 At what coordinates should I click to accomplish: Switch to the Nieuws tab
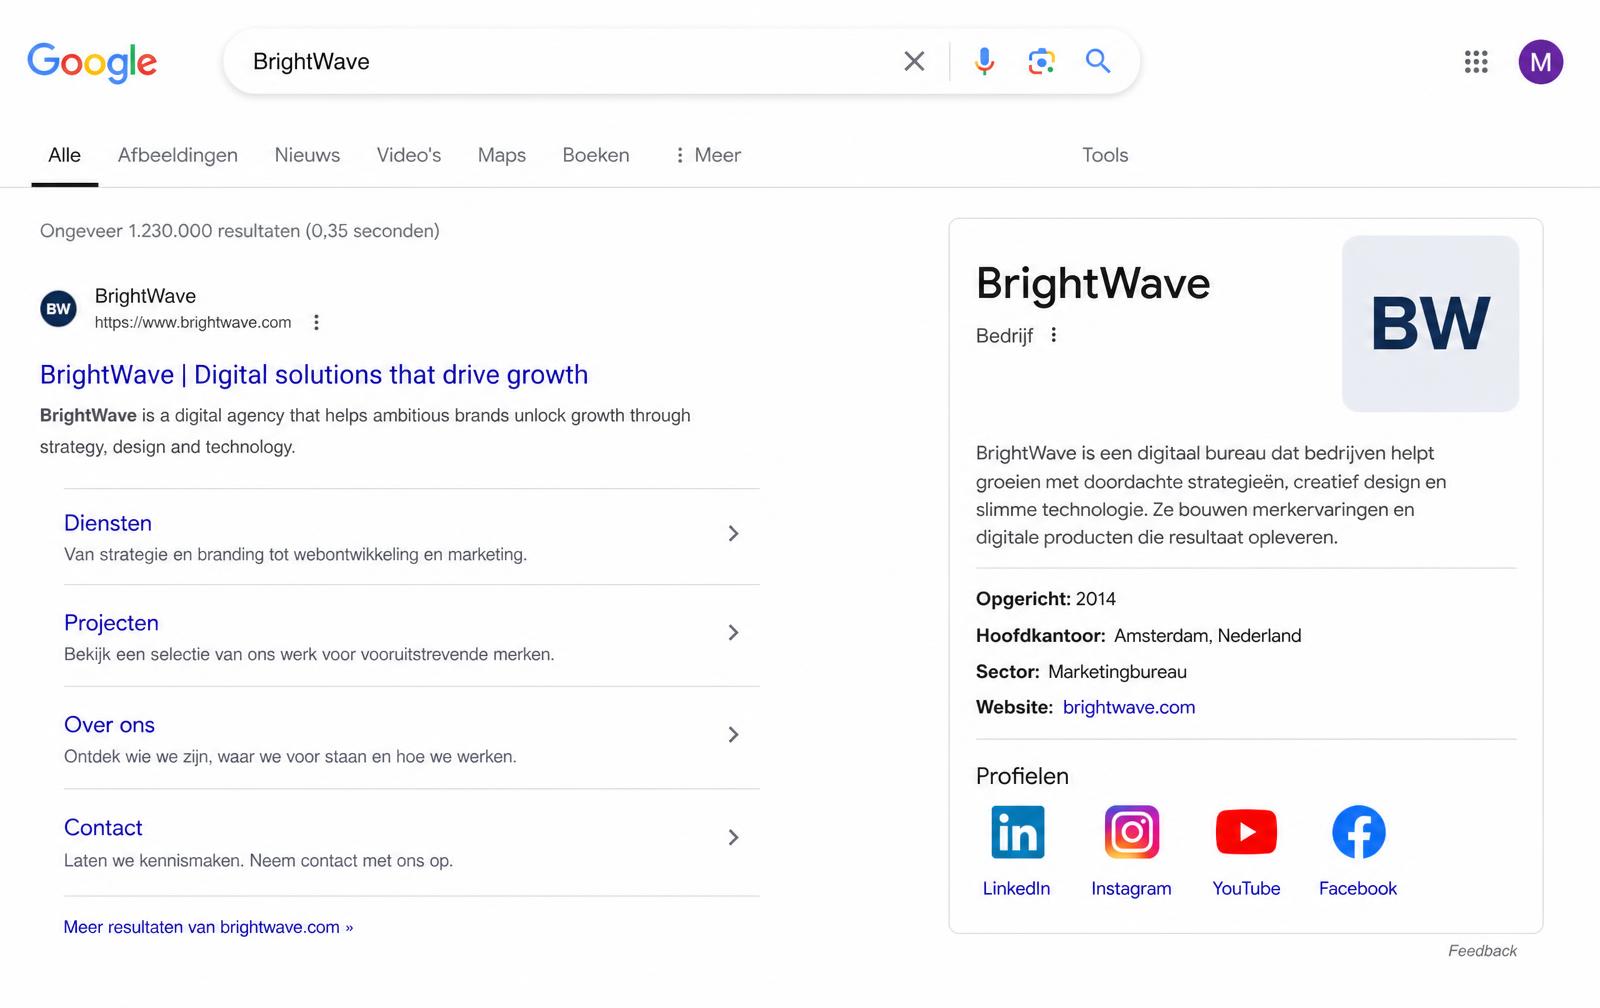(307, 155)
